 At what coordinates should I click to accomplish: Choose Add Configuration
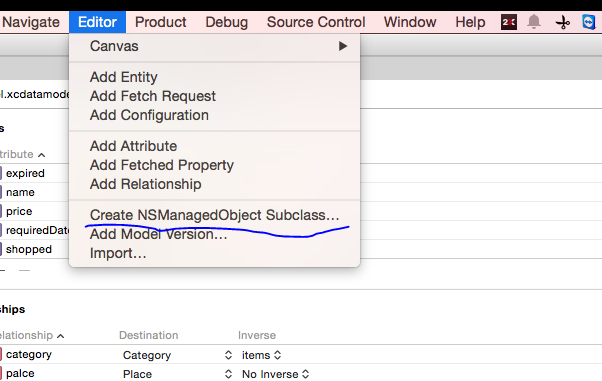tap(215, 115)
